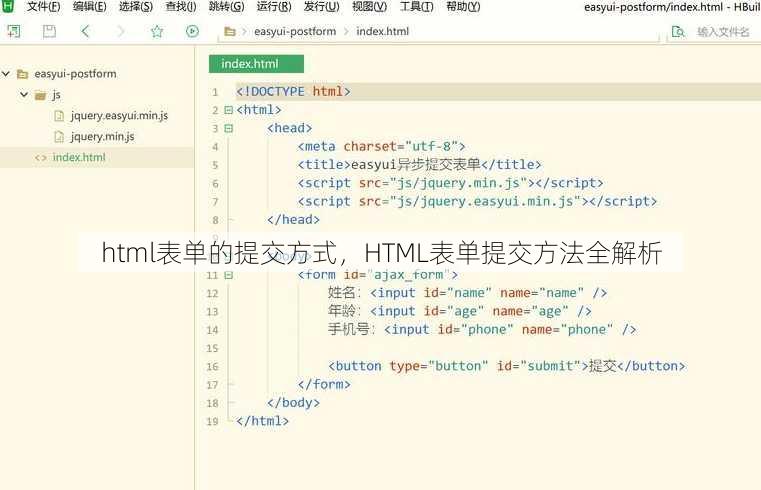Collapse the easyui-postform project tree
Viewport: 761px width, 490px height.
(6, 74)
